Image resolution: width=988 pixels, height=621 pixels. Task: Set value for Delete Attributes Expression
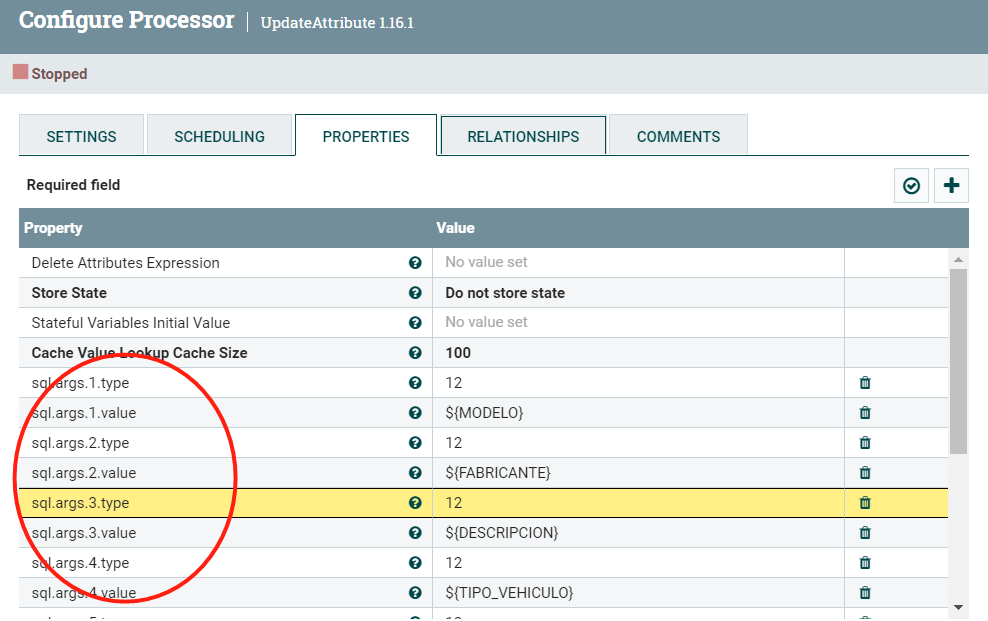pyautogui.click(x=638, y=263)
